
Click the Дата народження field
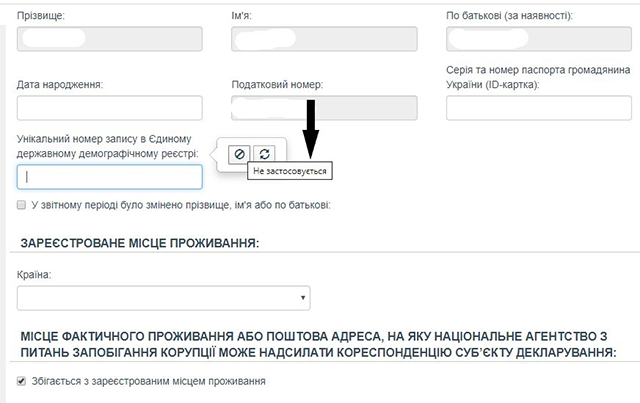[110, 108]
